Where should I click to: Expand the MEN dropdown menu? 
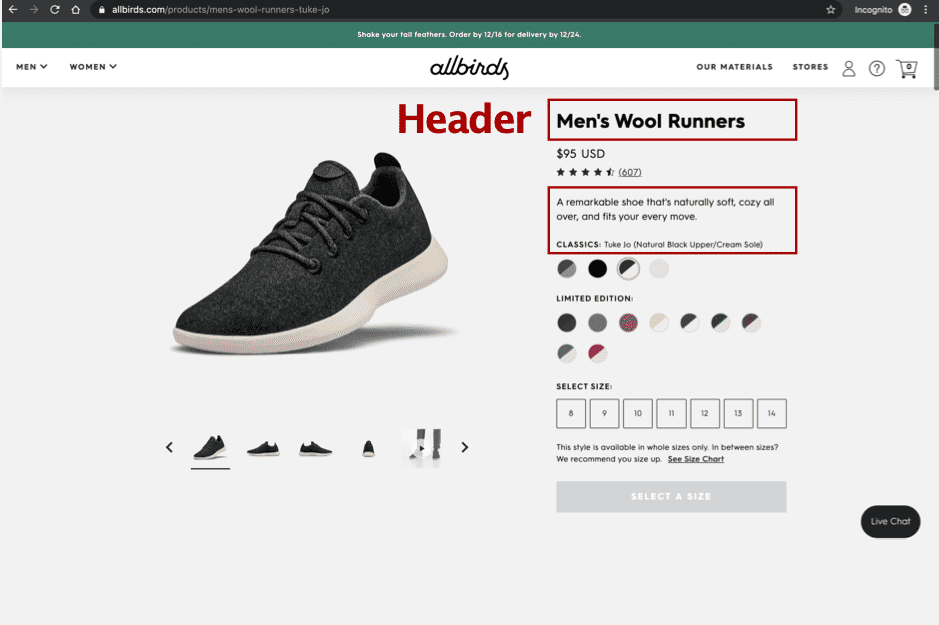click(x=32, y=66)
